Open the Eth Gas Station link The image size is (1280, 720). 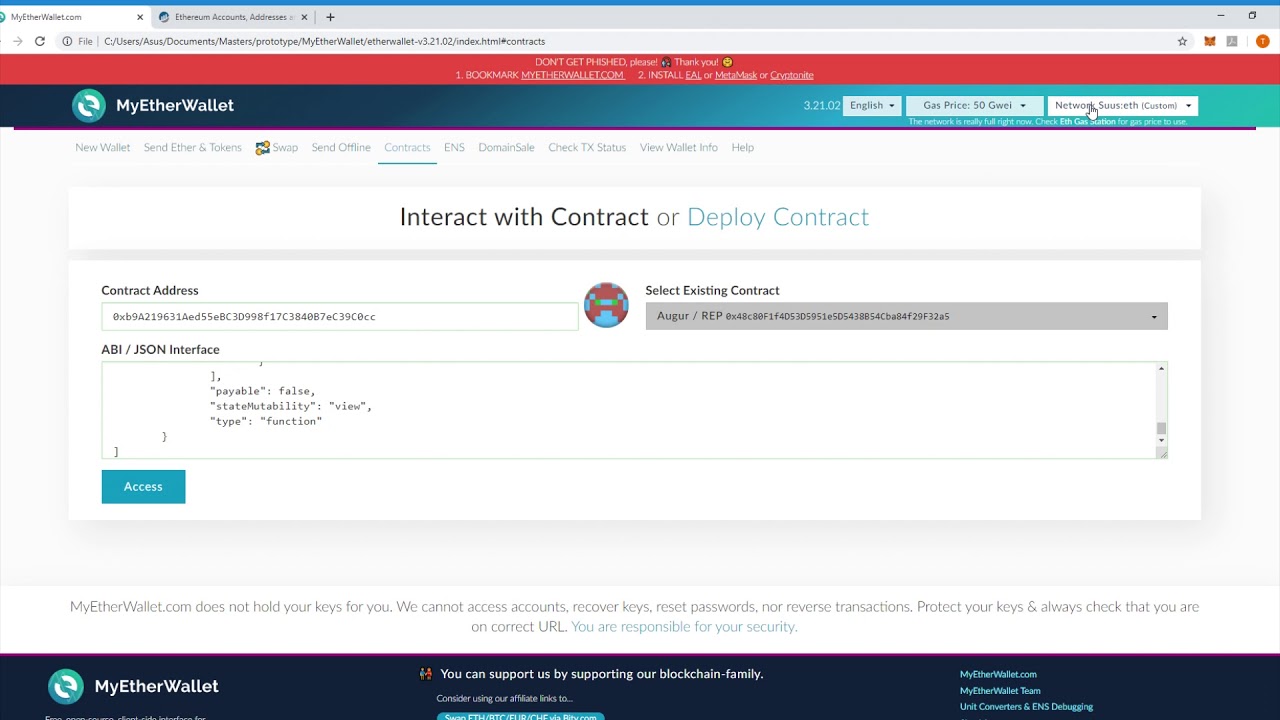(x=1087, y=122)
